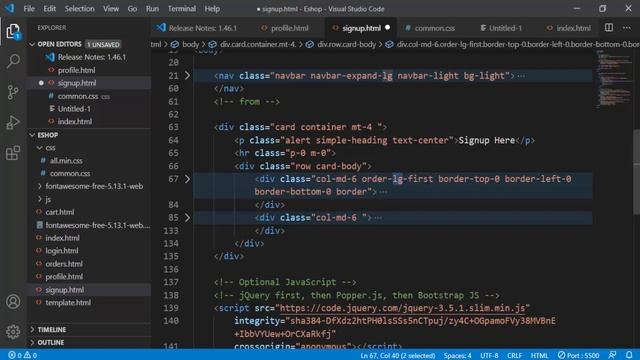The width and height of the screenshot is (640, 360).
Task: Click the Ln 67, Col 40 cursor position
Action: (398, 355)
